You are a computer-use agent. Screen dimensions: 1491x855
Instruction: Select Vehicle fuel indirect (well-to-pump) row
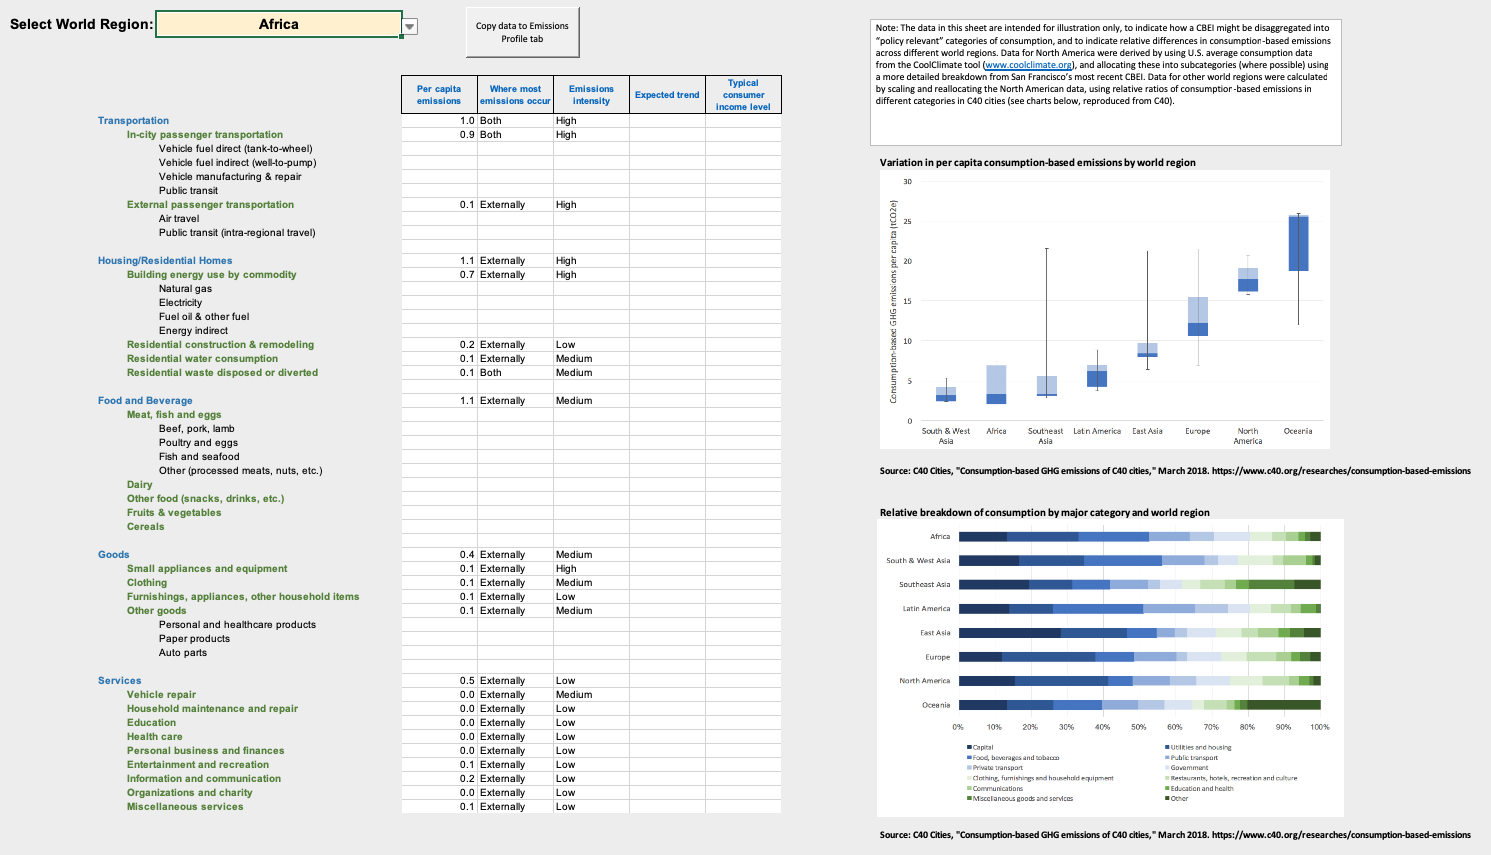[237, 162]
